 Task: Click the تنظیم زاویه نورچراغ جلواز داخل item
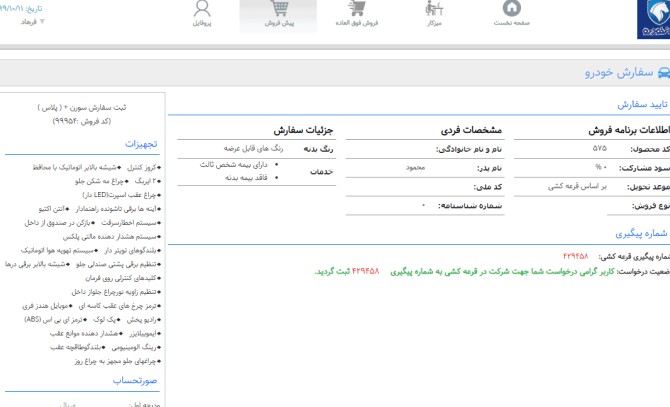tap(116, 292)
